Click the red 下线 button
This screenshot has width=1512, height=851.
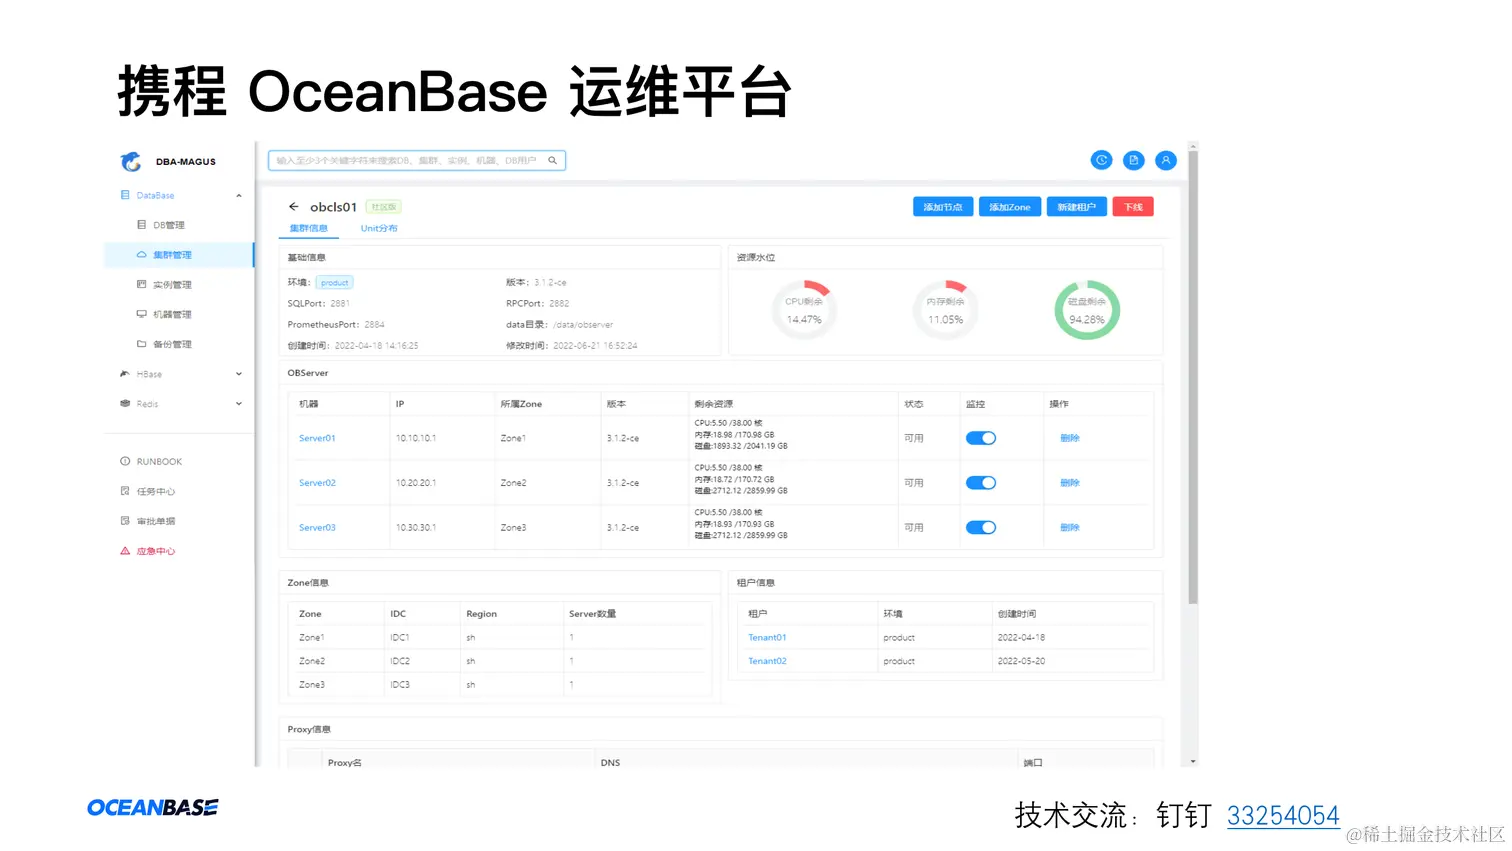tap(1133, 207)
